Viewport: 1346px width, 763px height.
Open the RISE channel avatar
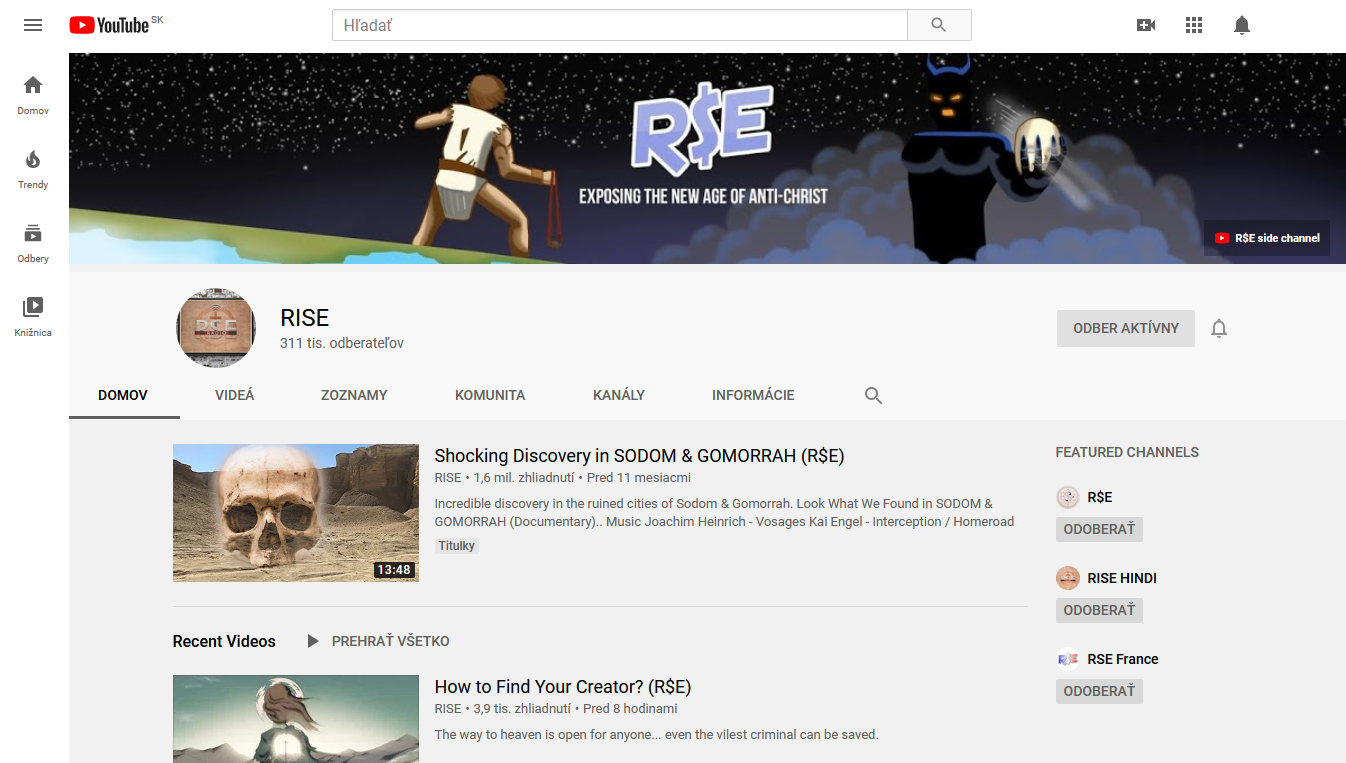(216, 328)
